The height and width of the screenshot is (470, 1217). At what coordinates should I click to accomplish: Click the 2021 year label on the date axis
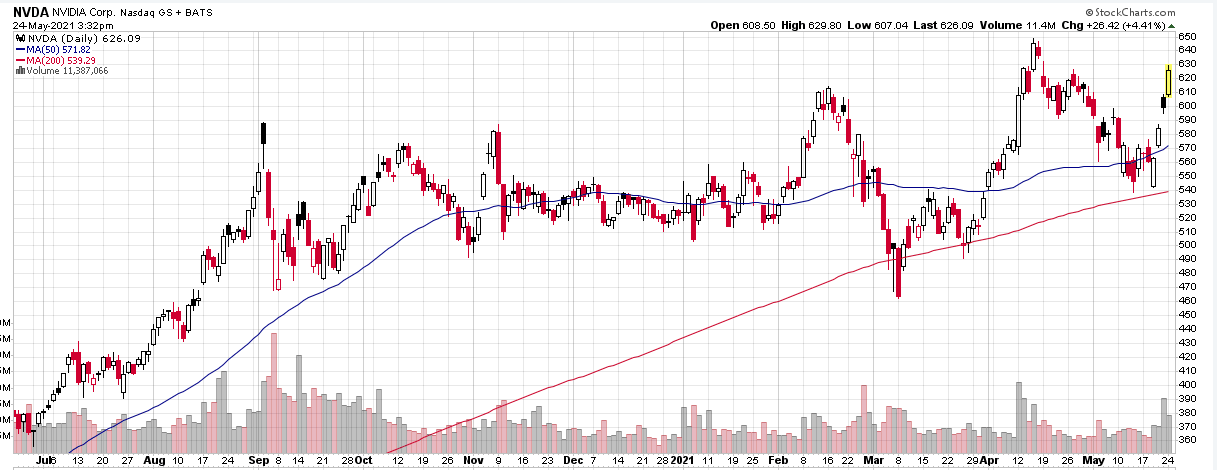683,461
